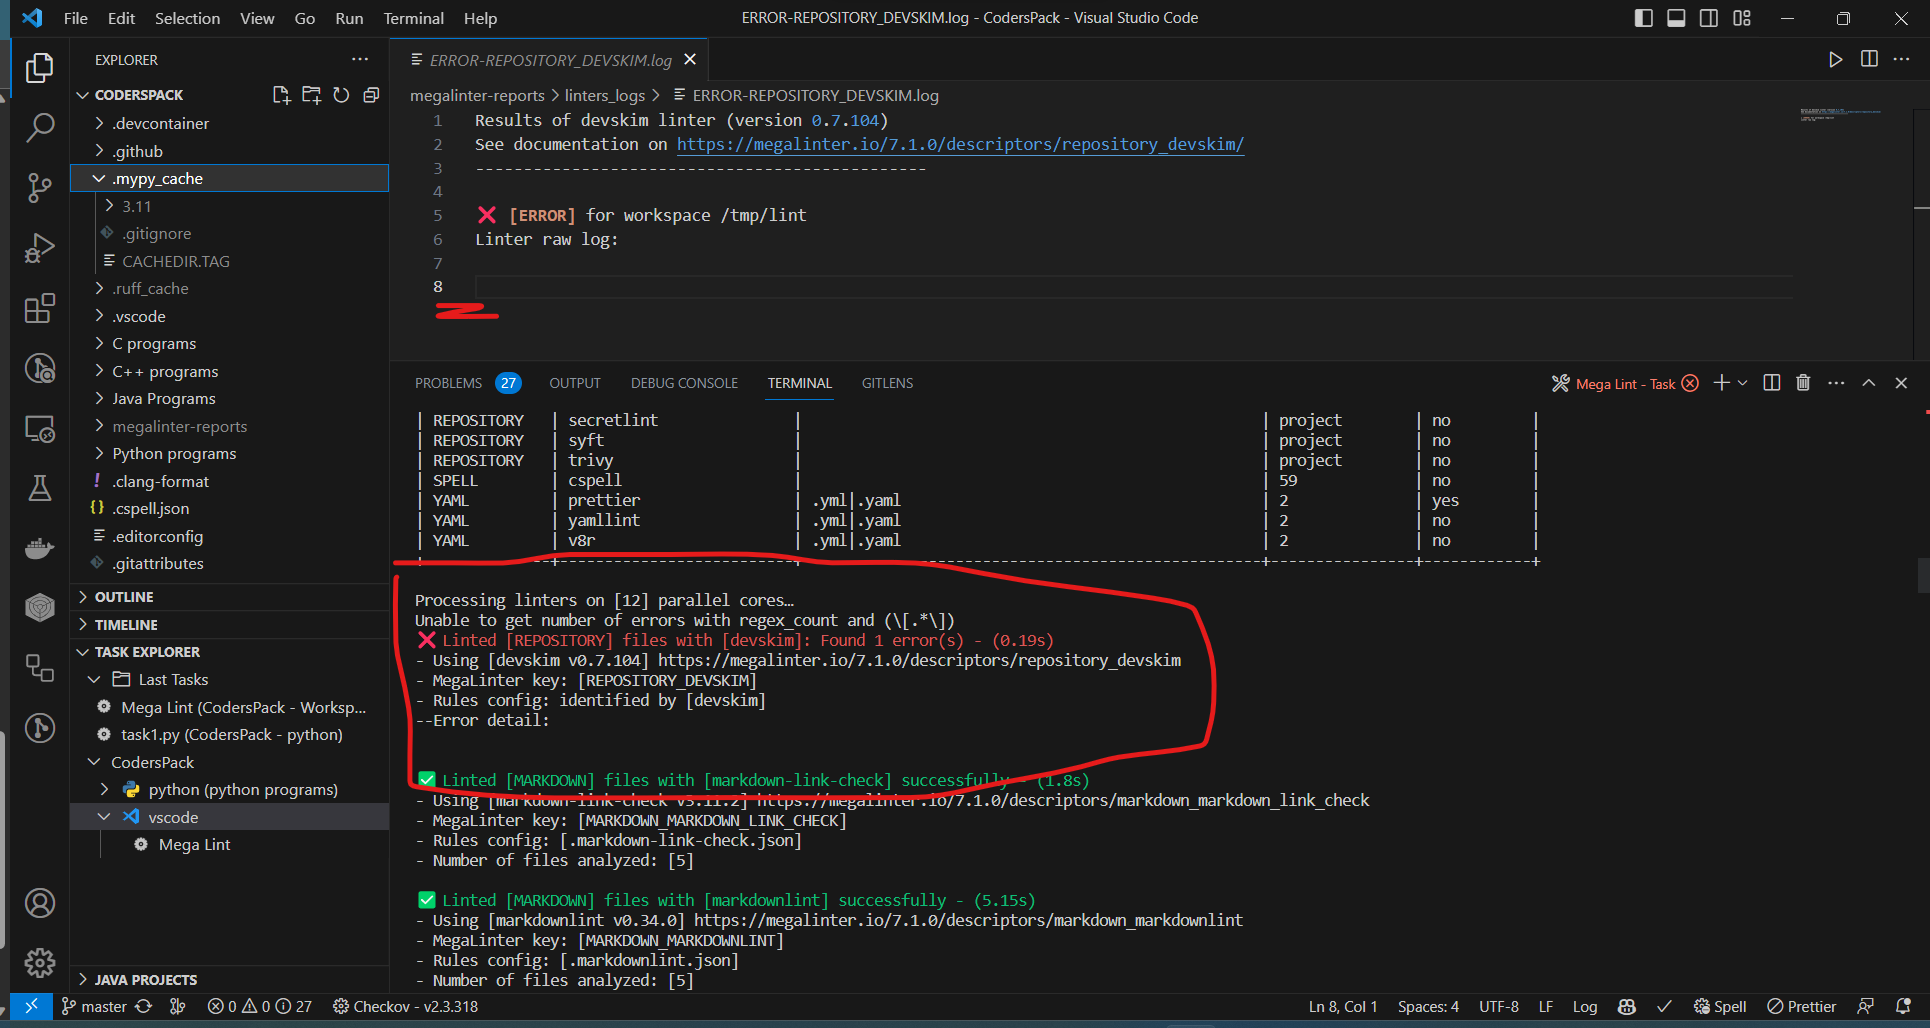This screenshot has width=1930, height=1028.
Task: Create a new file in CODERSPACK
Action: pos(281,95)
